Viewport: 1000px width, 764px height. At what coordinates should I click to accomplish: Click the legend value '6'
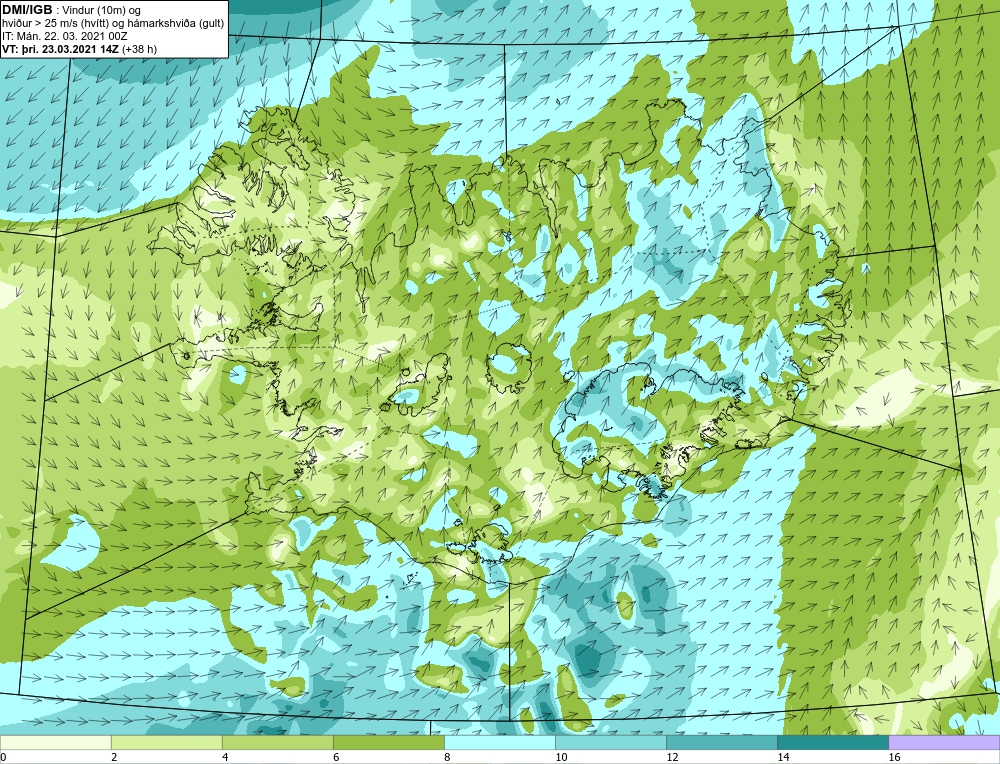(x=336, y=757)
